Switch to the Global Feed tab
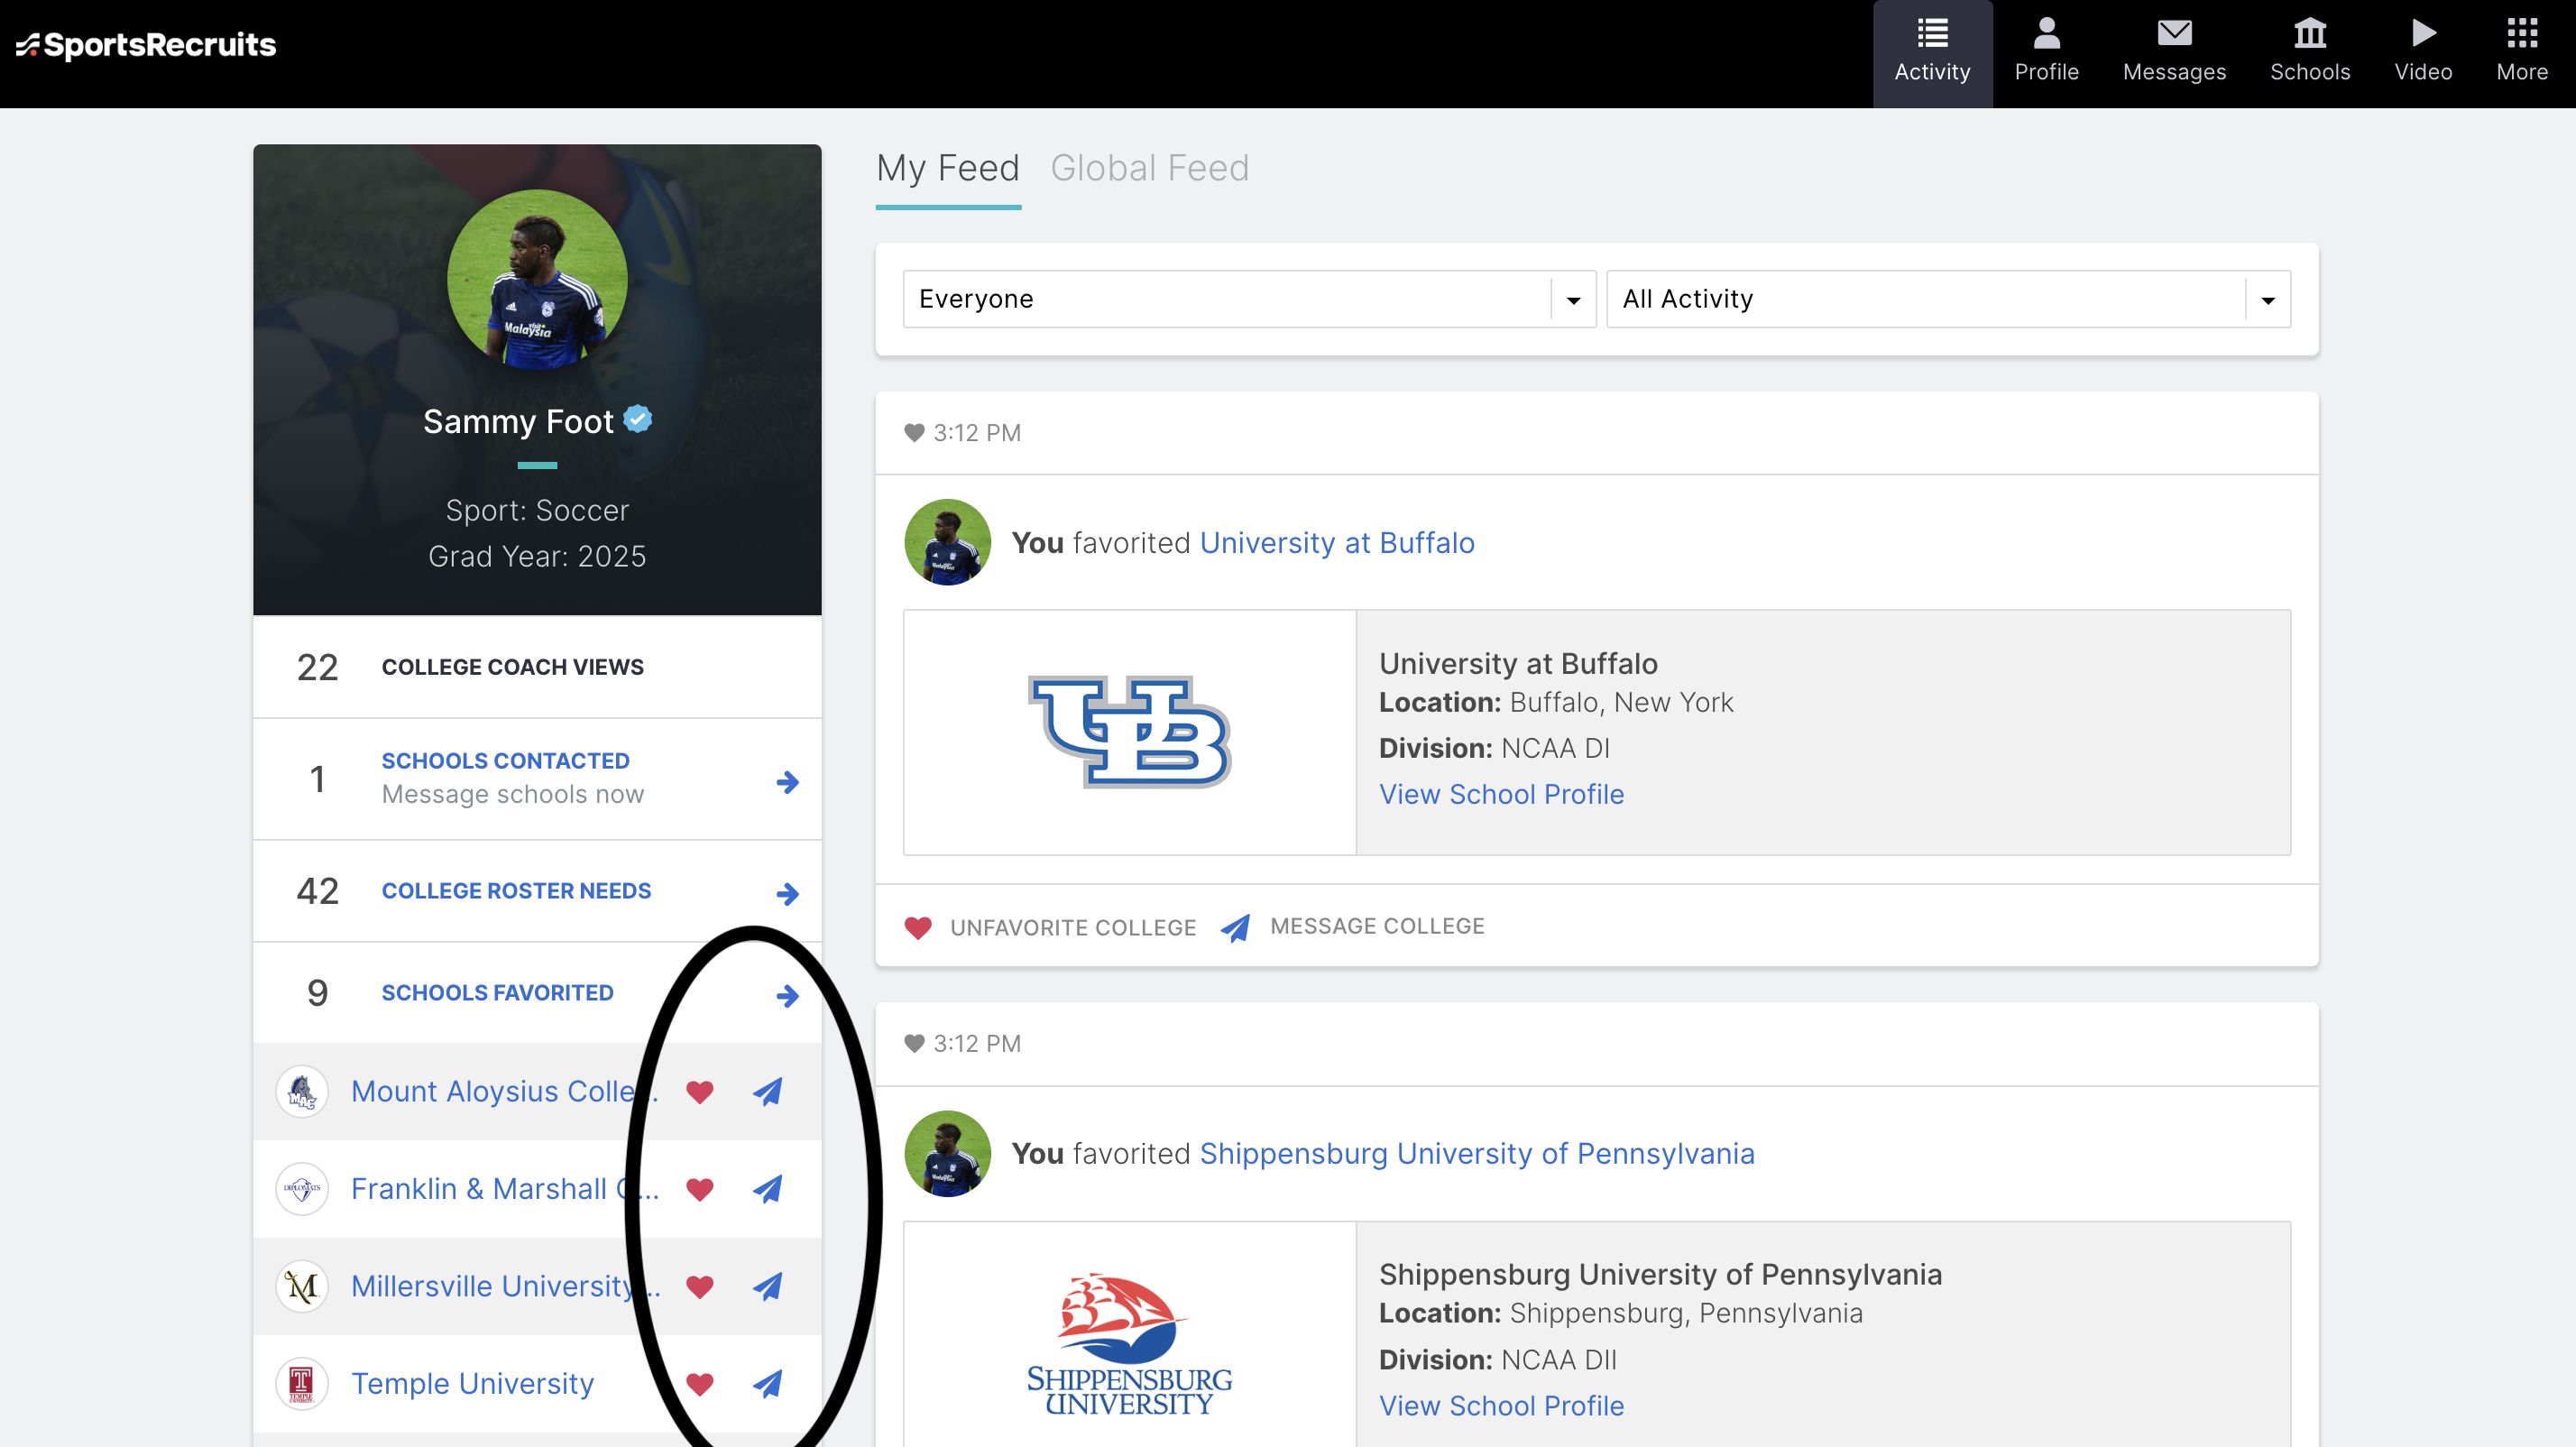 1149,168
